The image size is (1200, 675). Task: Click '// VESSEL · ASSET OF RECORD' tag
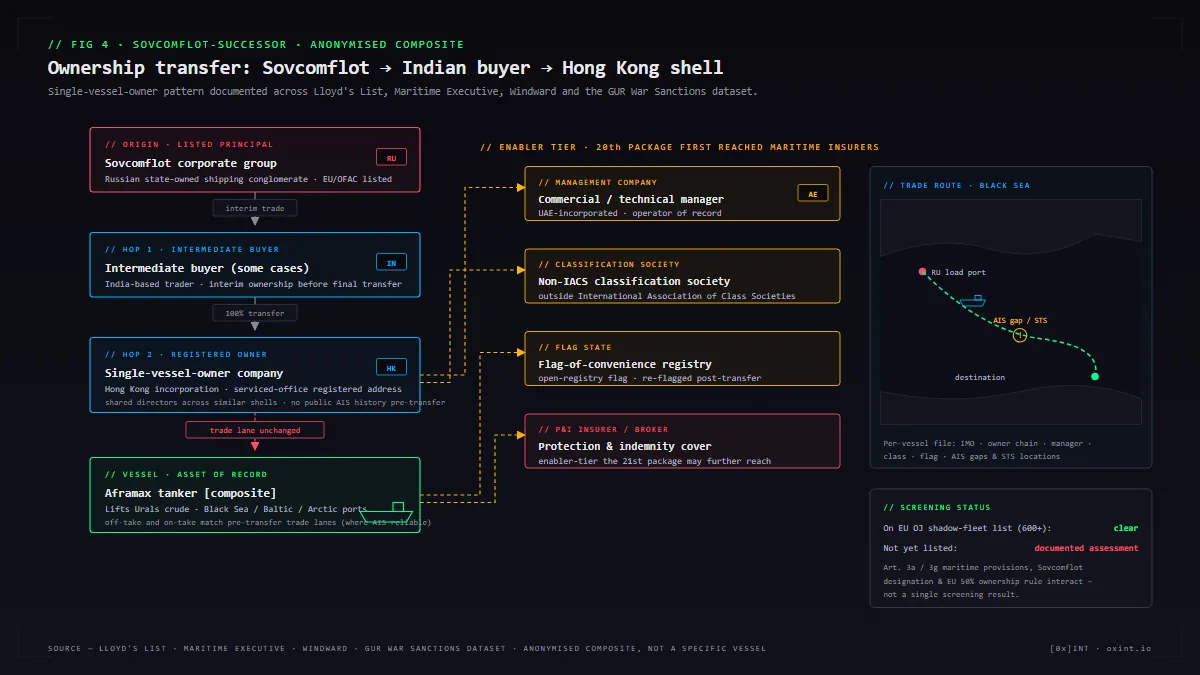tap(186, 474)
